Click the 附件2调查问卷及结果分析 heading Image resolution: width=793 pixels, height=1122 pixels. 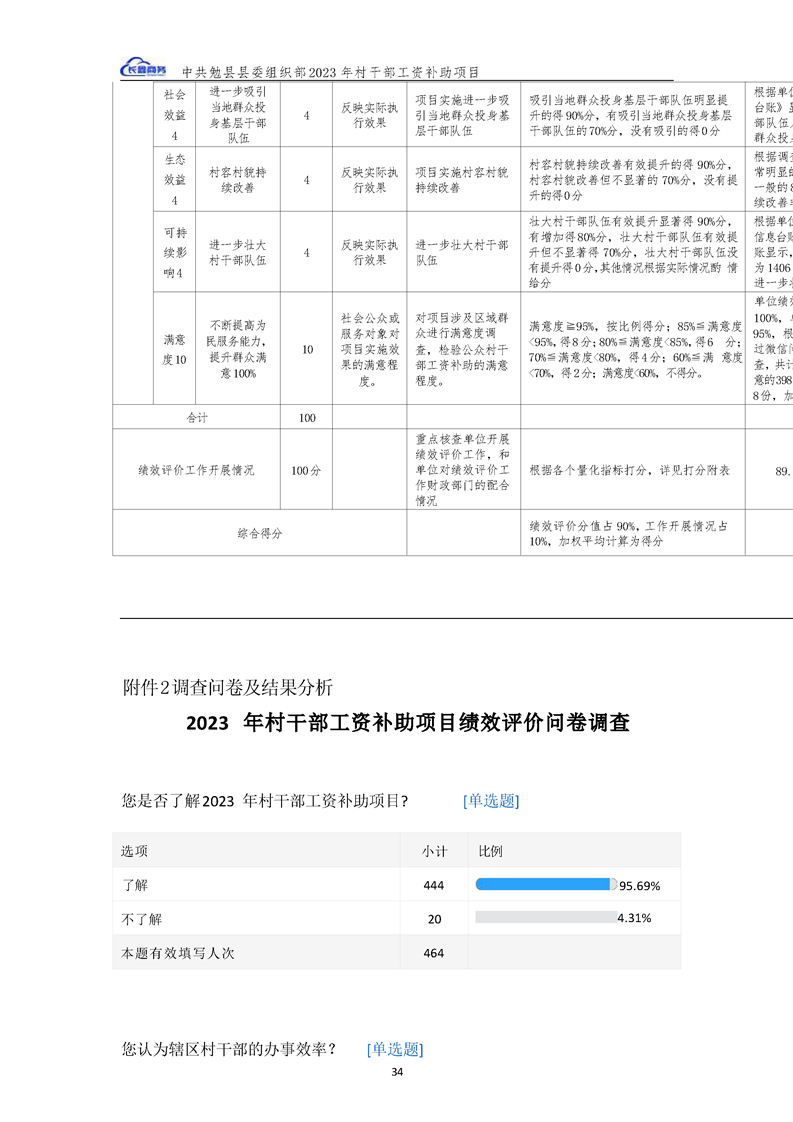pos(227,686)
